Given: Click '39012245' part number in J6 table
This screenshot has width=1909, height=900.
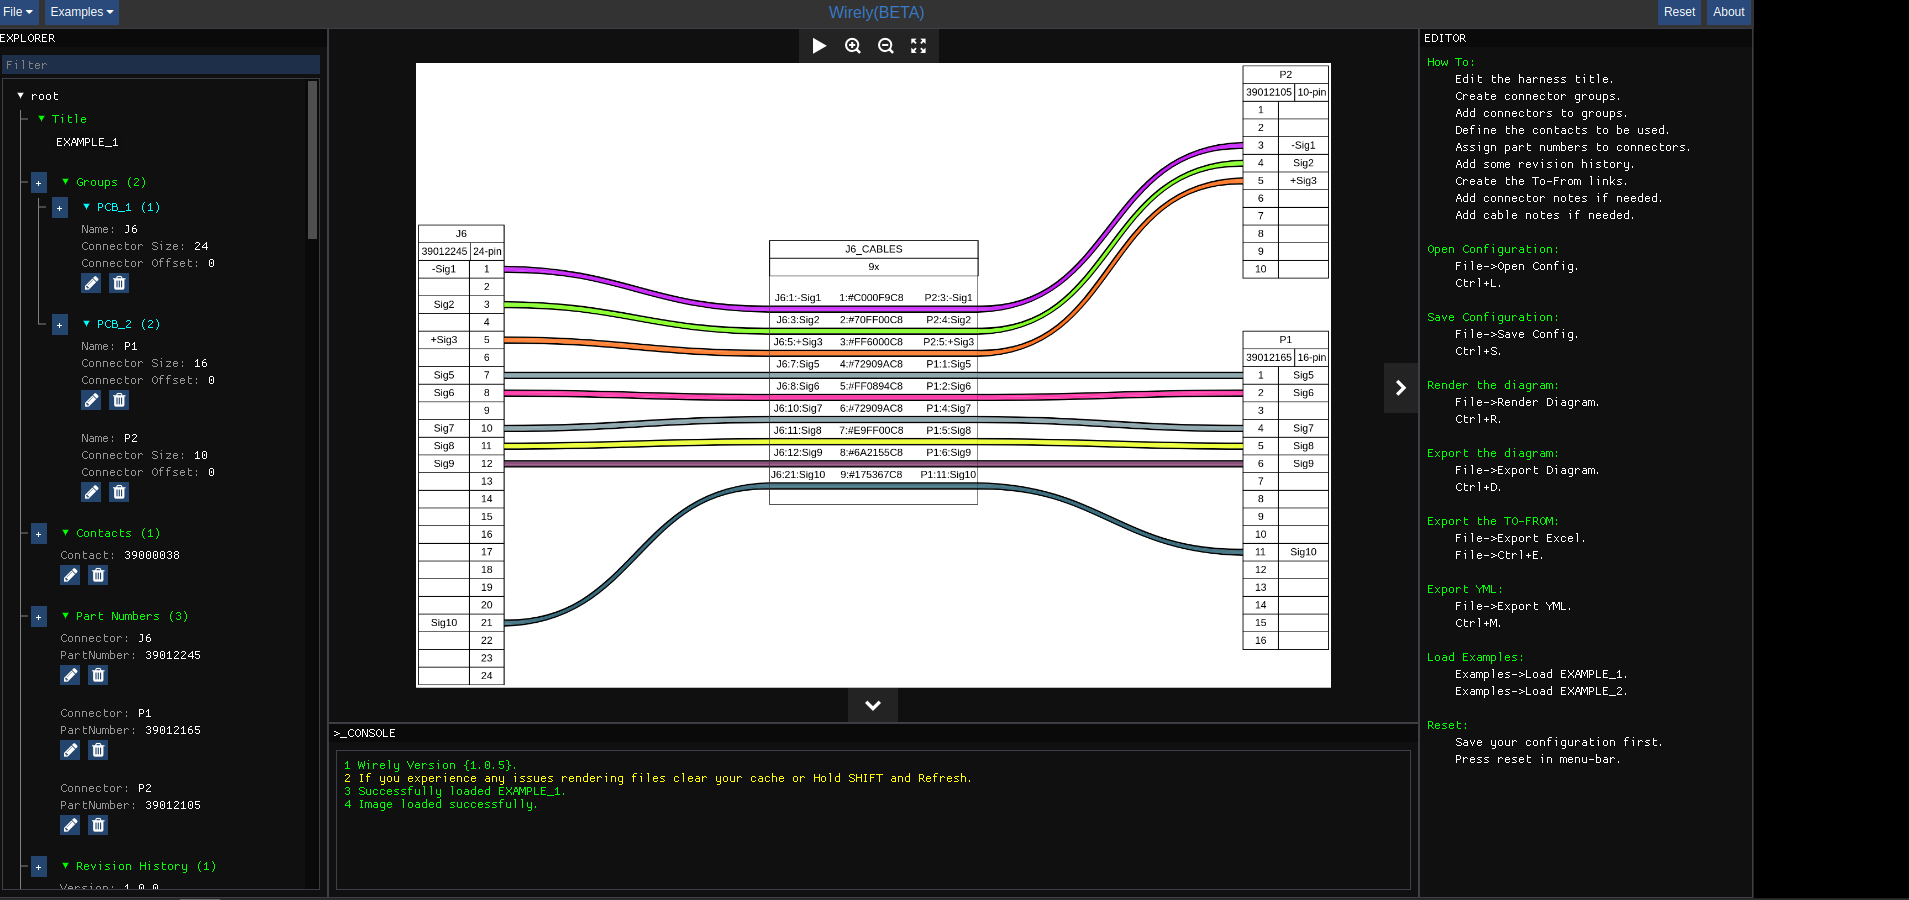Looking at the screenshot, I should 444,251.
